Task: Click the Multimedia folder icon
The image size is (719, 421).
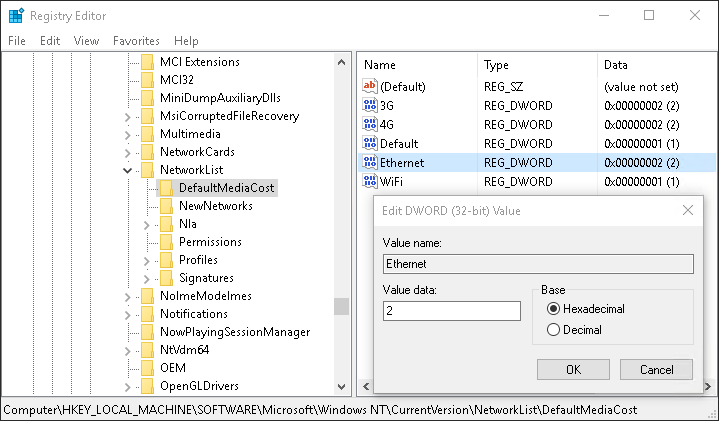Action: tap(148, 134)
